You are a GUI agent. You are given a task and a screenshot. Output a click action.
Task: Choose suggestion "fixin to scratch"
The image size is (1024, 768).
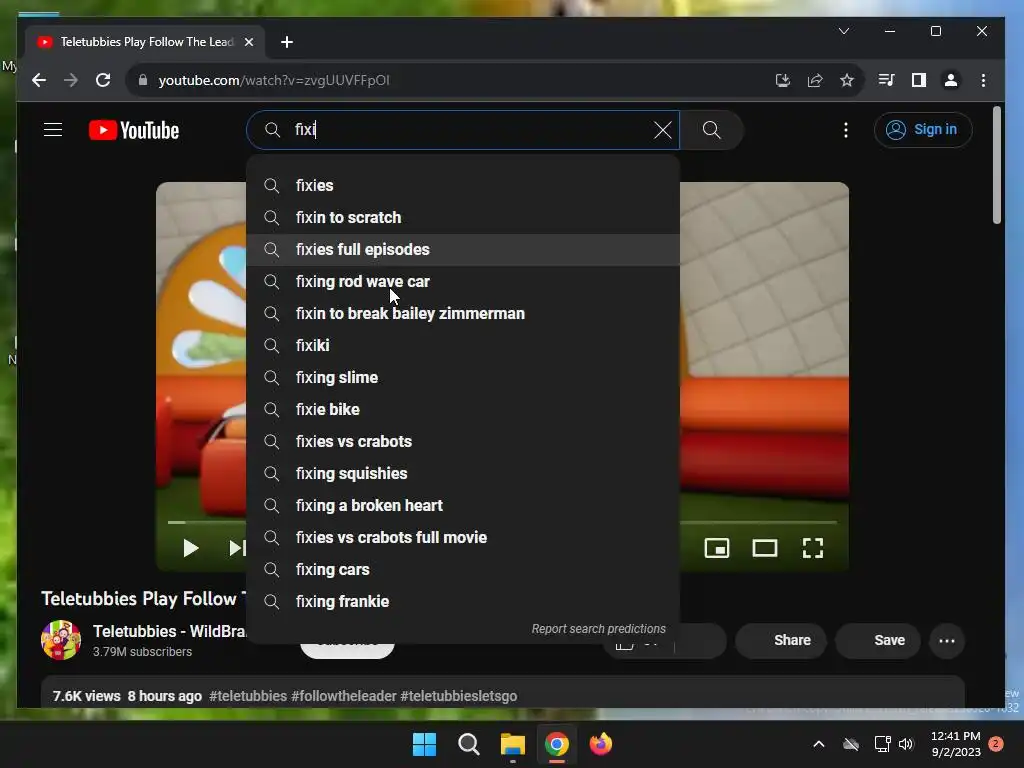coord(463,217)
